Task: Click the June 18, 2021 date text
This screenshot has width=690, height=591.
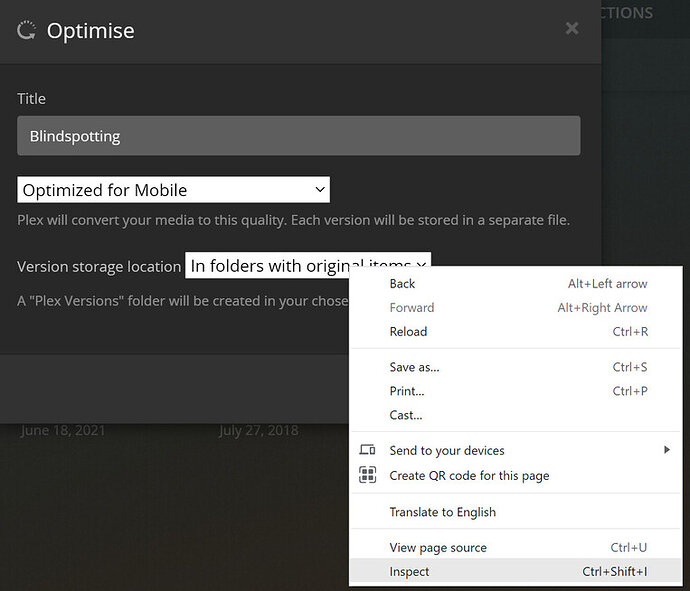Action: click(63, 430)
